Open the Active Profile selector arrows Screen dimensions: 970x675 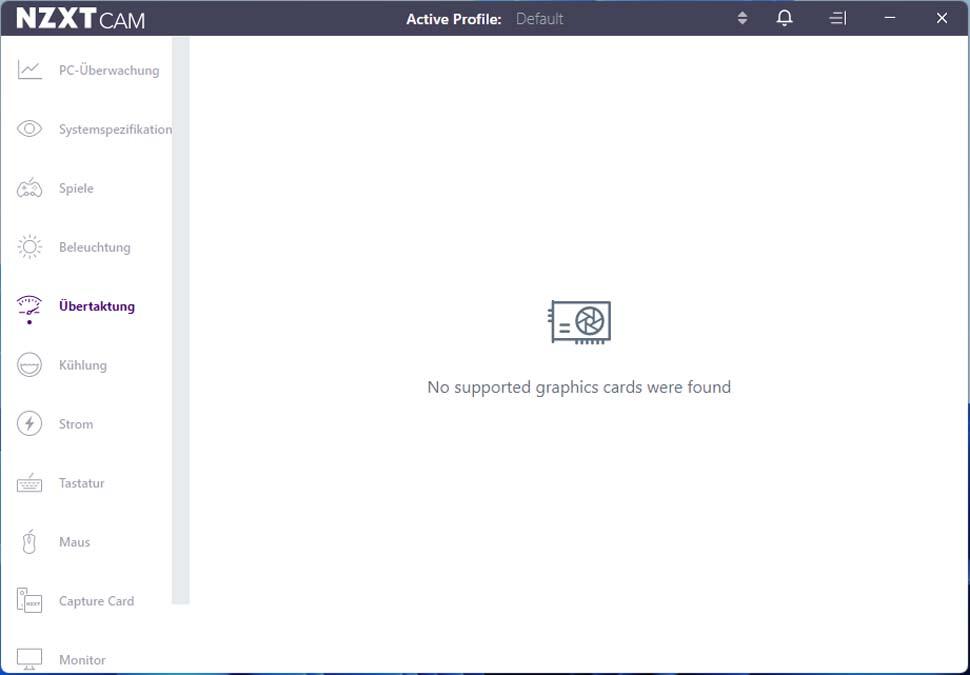coord(742,18)
